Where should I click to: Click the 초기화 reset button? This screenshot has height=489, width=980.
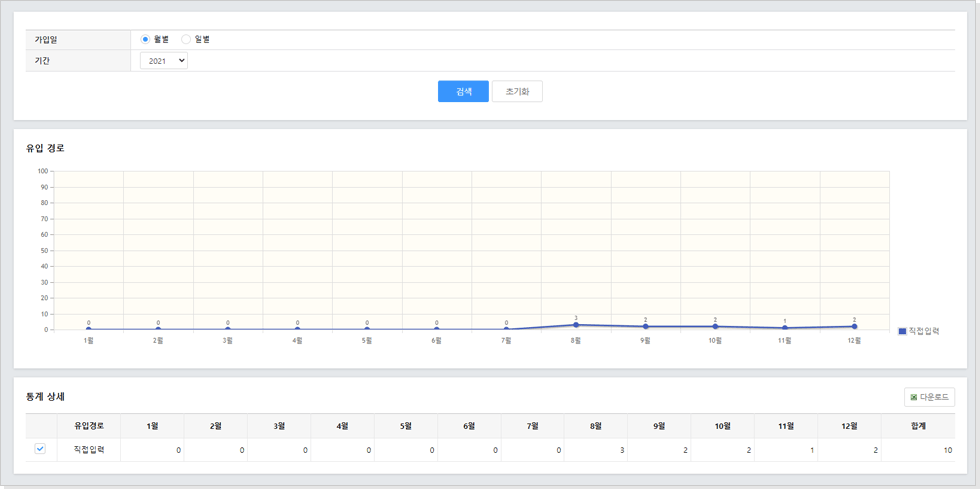pos(517,91)
